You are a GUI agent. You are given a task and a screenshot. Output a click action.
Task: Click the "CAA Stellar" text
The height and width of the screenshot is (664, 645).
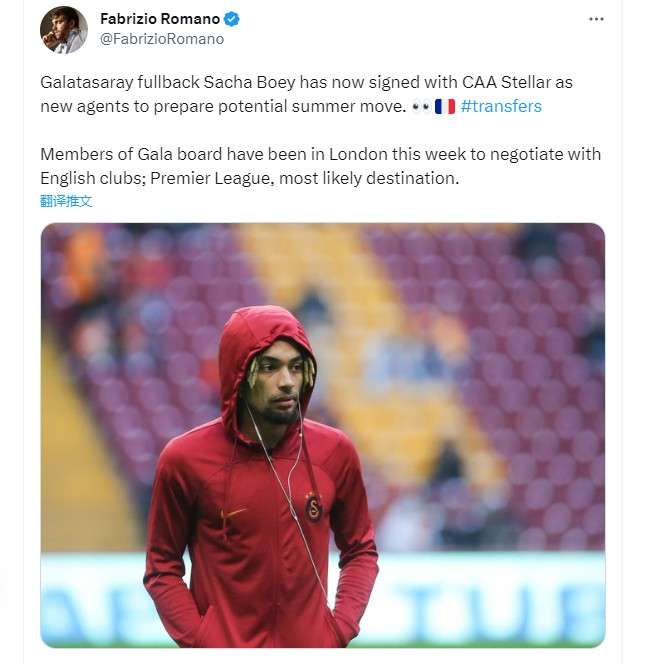pos(508,81)
